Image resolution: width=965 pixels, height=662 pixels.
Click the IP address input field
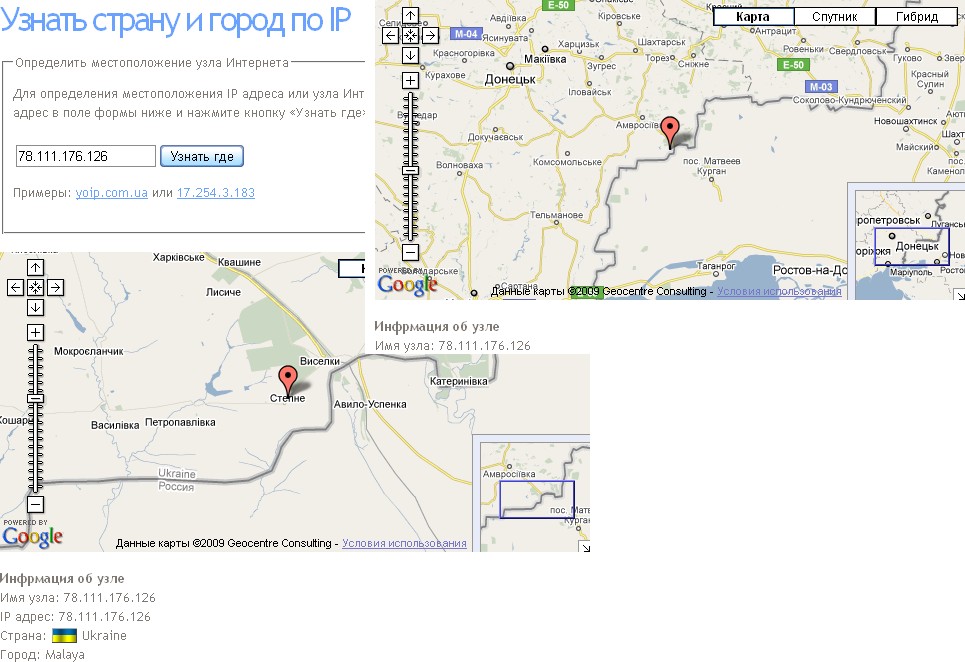click(86, 156)
